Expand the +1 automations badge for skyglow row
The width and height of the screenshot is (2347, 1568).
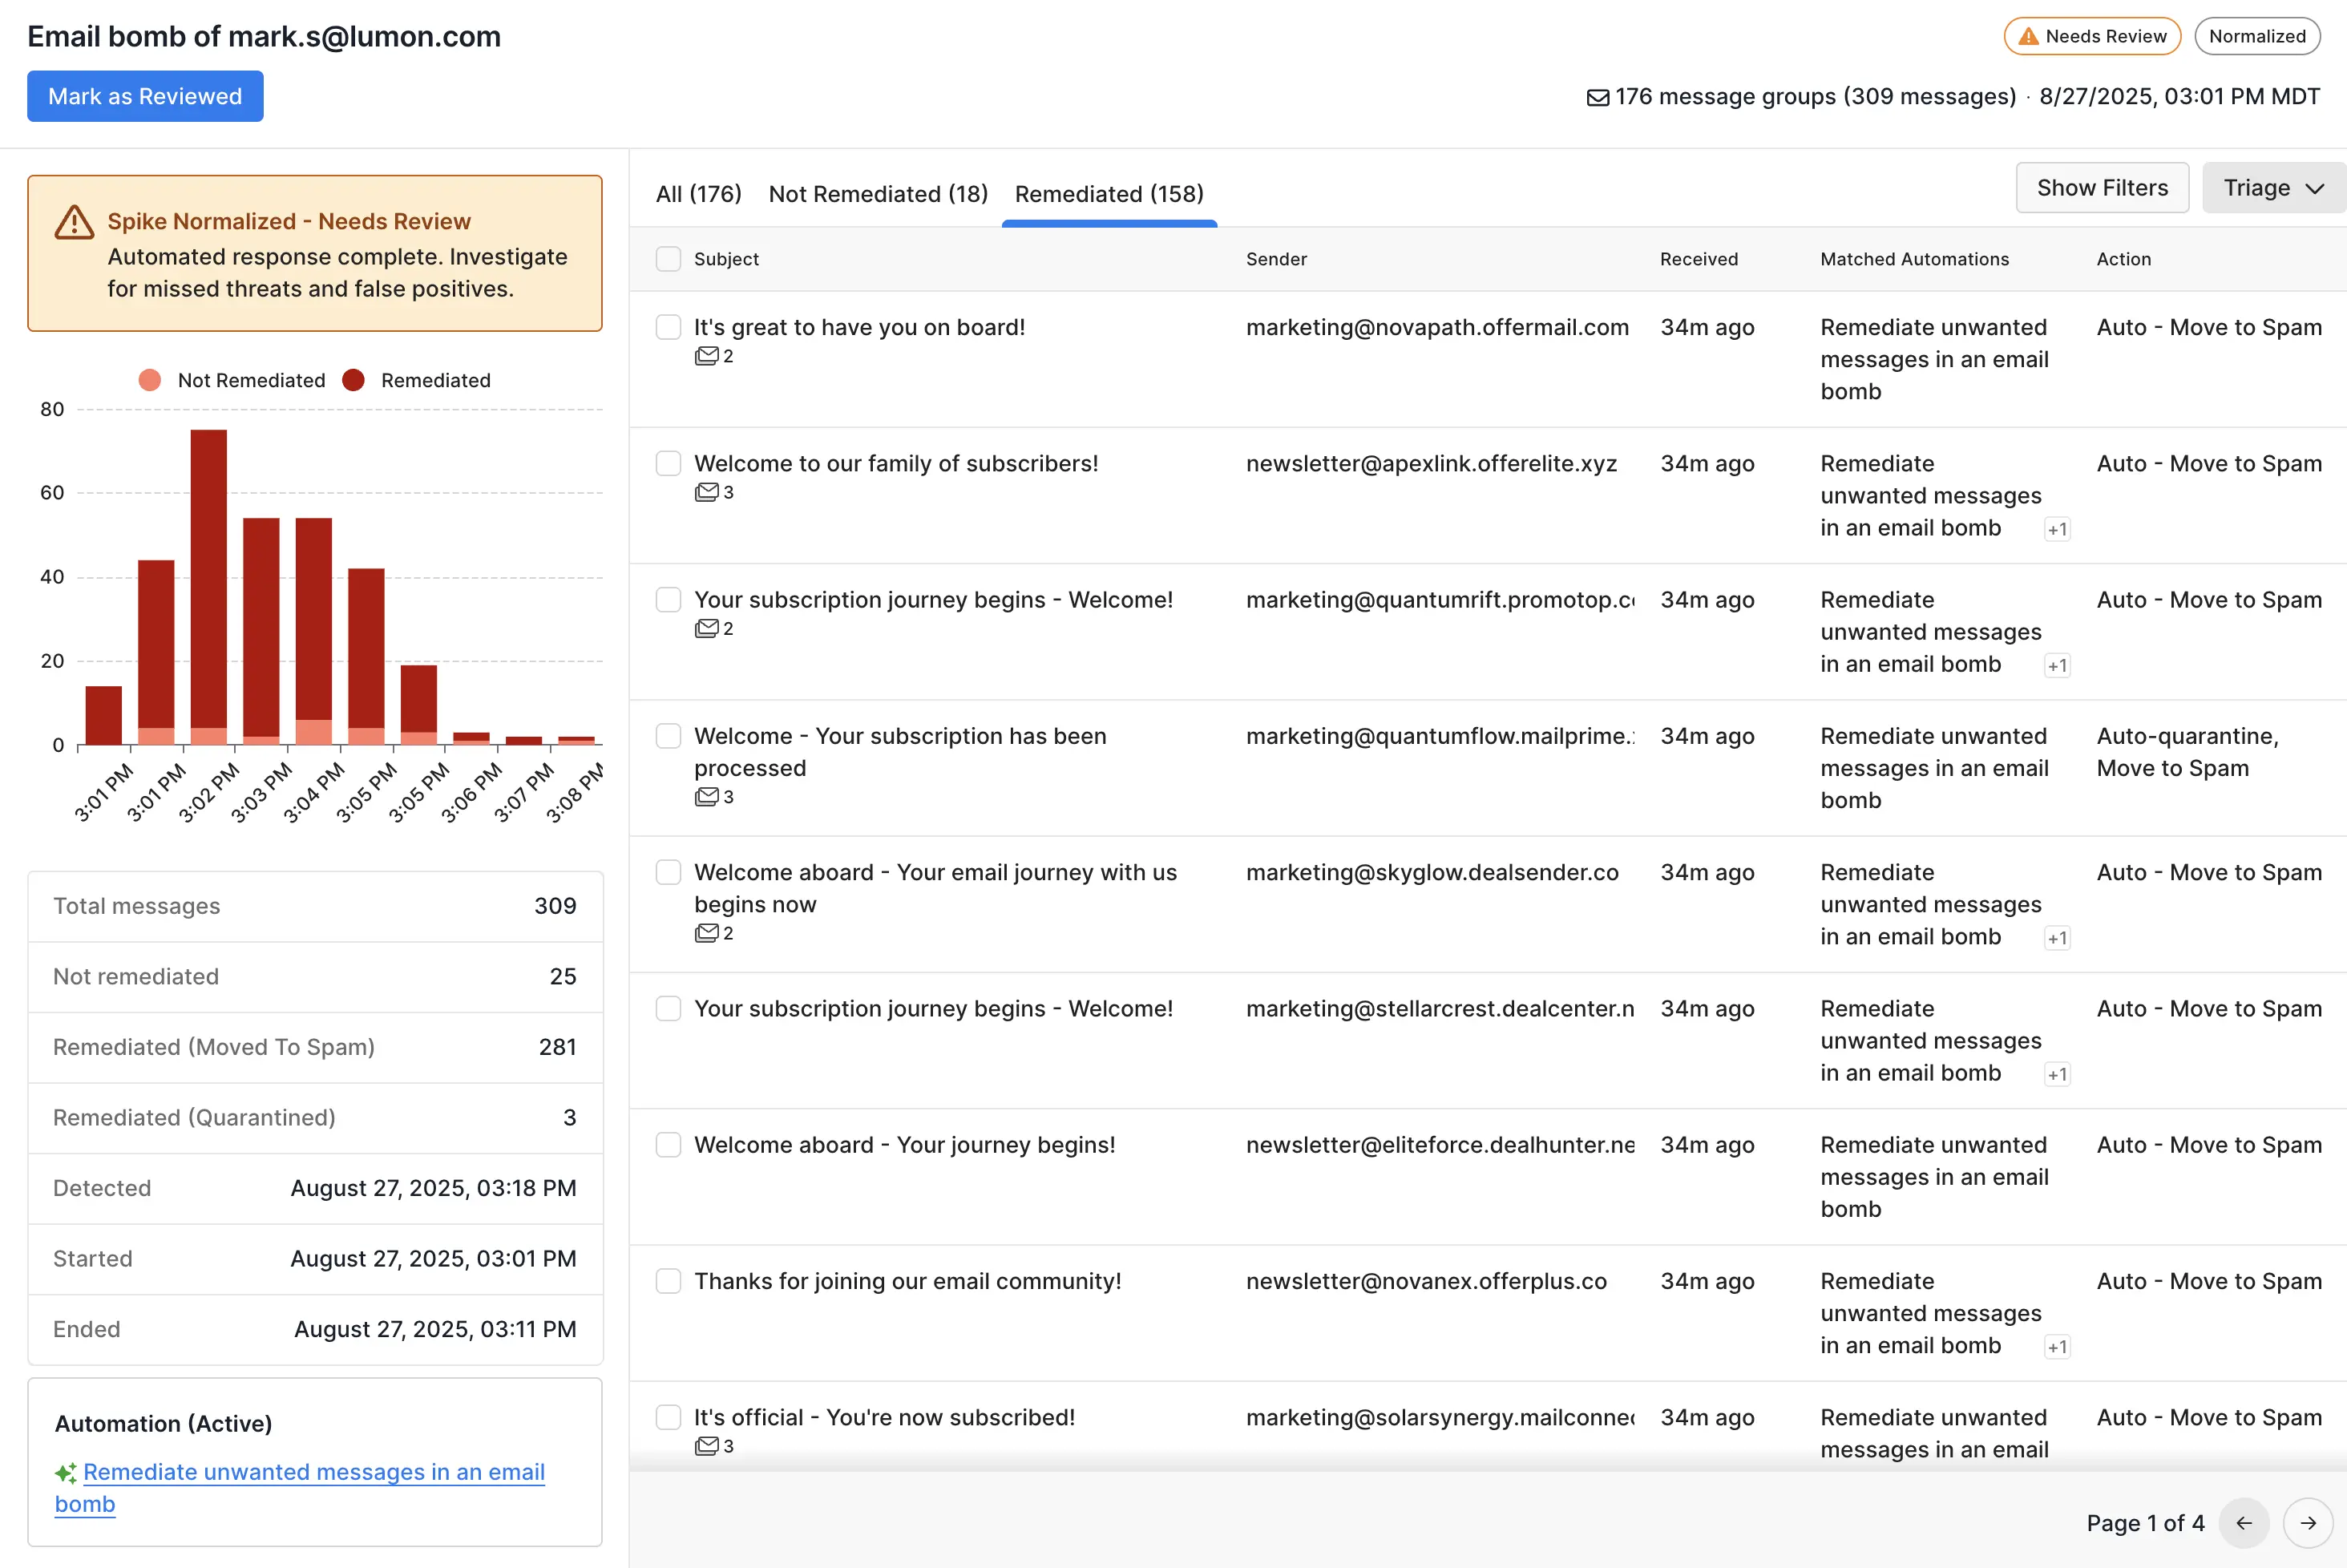click(x=2056, y=939)
